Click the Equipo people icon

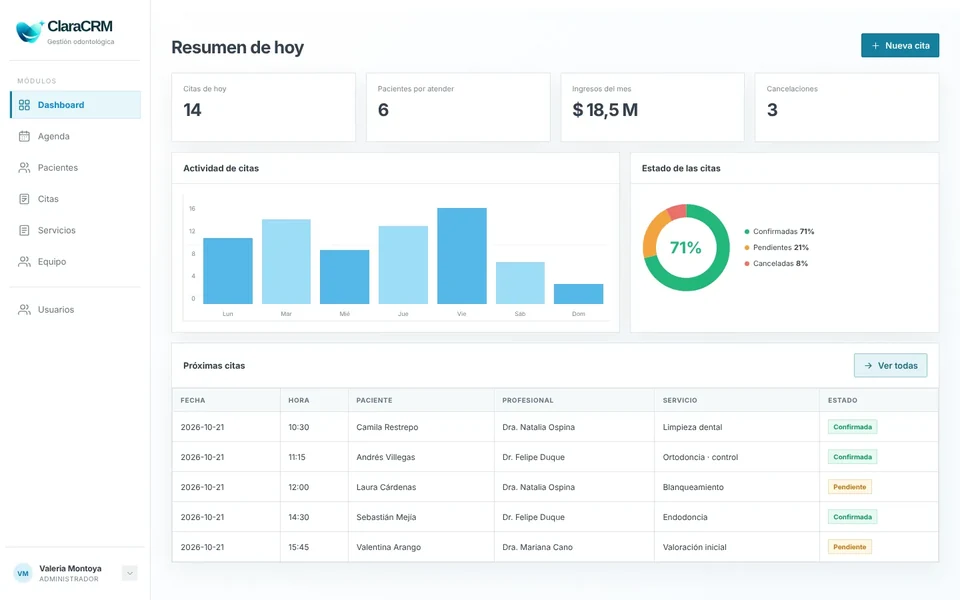pyautogui.click(x=24, y=261)
